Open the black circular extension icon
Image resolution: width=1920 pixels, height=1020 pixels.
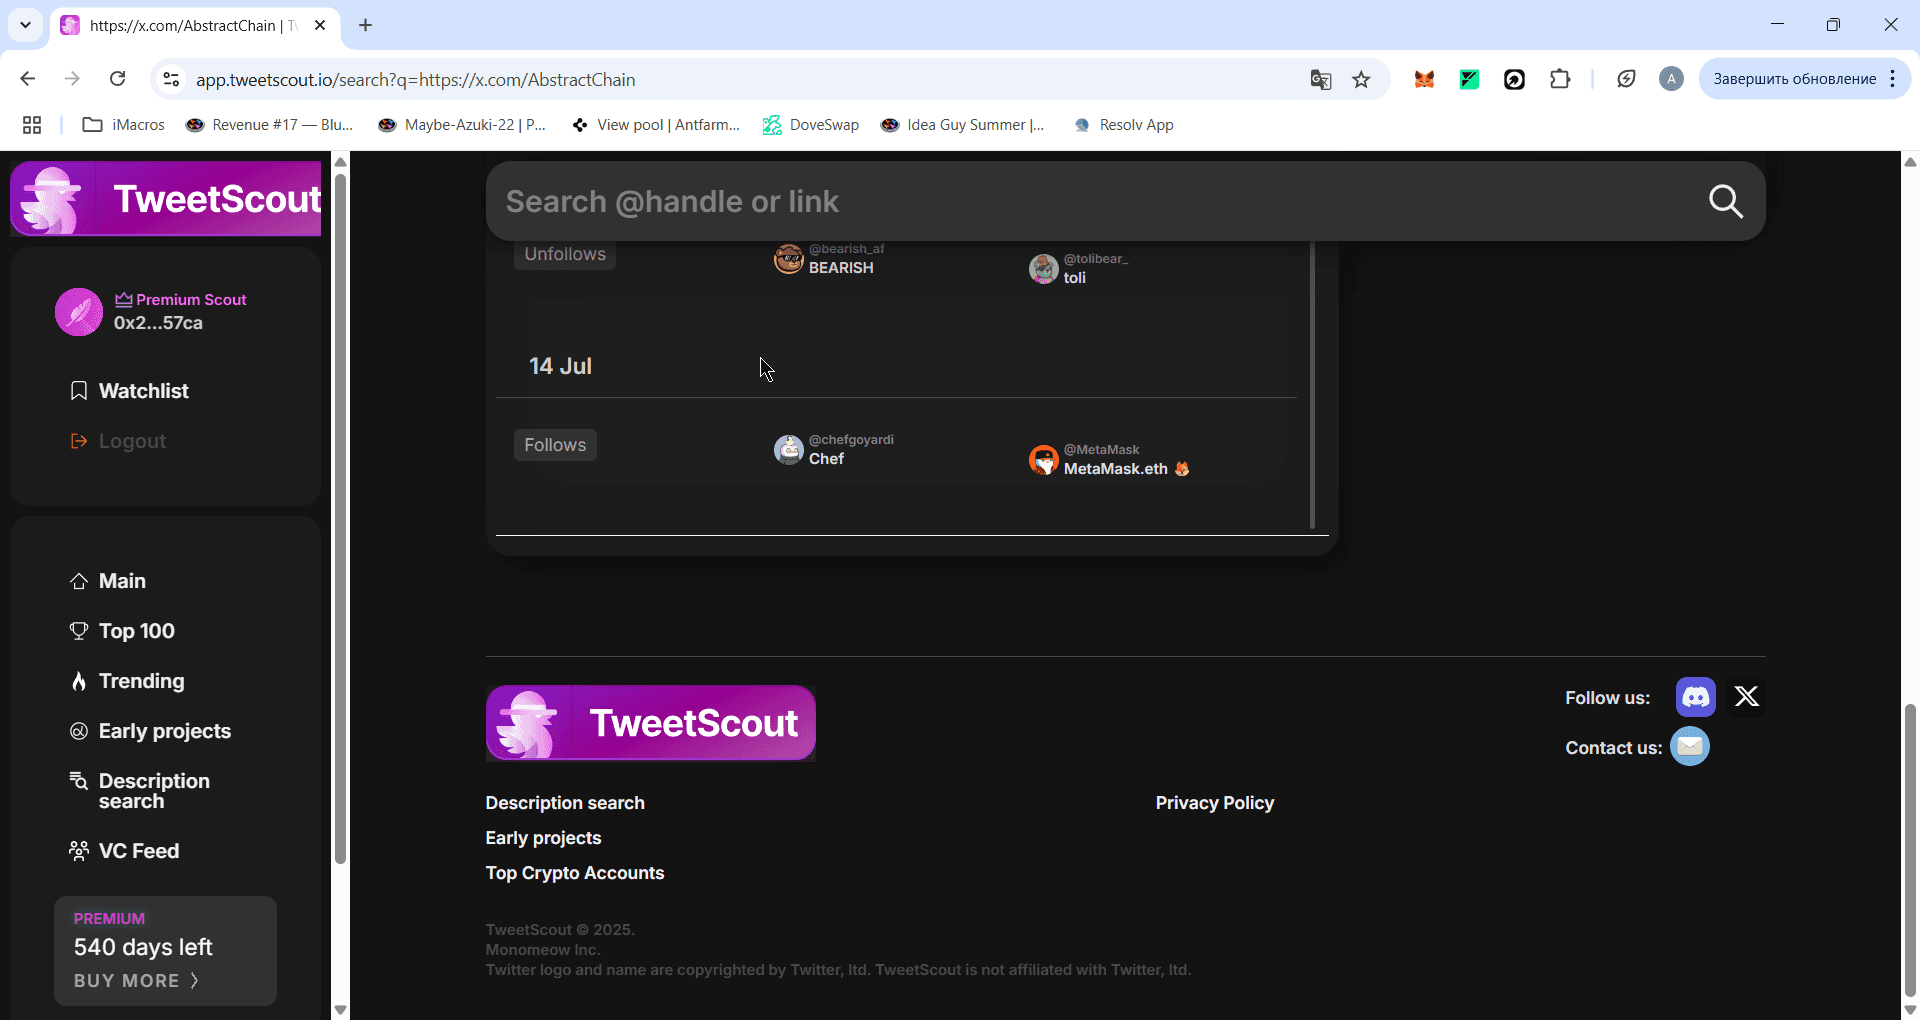click(x=1514, y=79)
